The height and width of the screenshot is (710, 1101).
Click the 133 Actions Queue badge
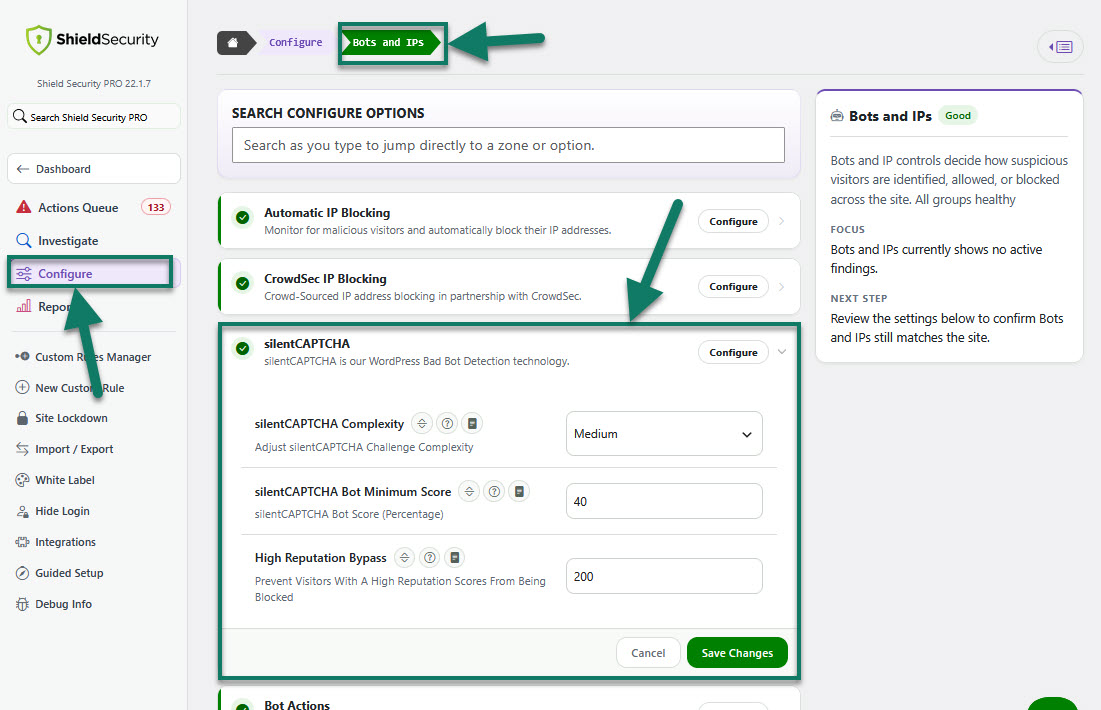pyautogui.click(x=156, y=207)
